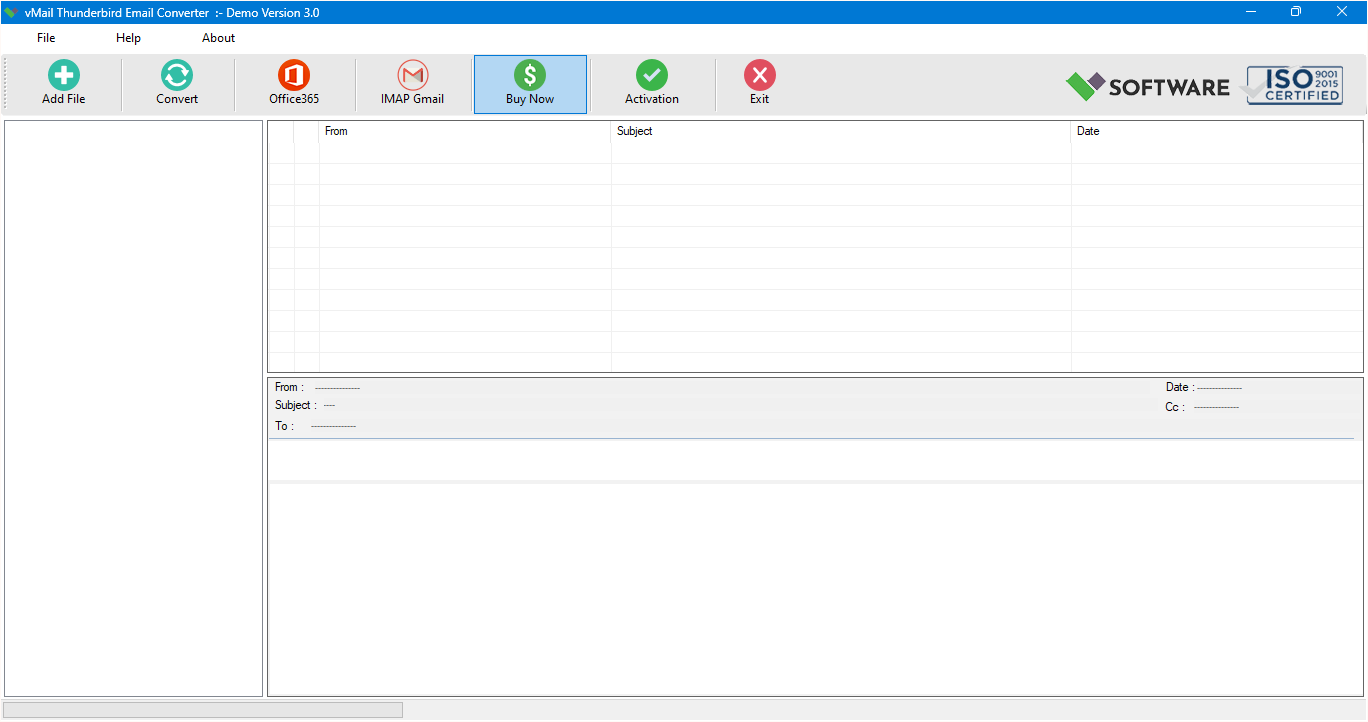Minimize the vMail converter window
The image size is (1368, 722).
pos(1251,12)
